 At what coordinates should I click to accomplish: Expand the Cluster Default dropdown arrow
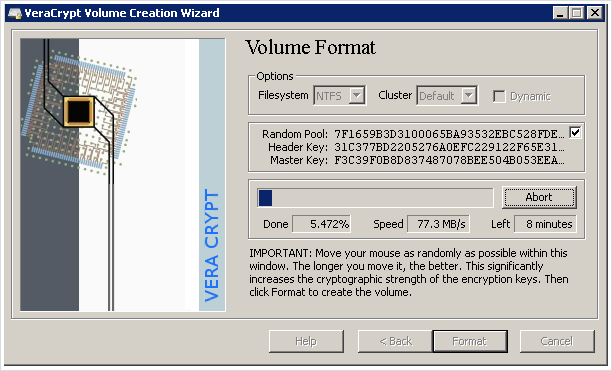tap(469, 96)
